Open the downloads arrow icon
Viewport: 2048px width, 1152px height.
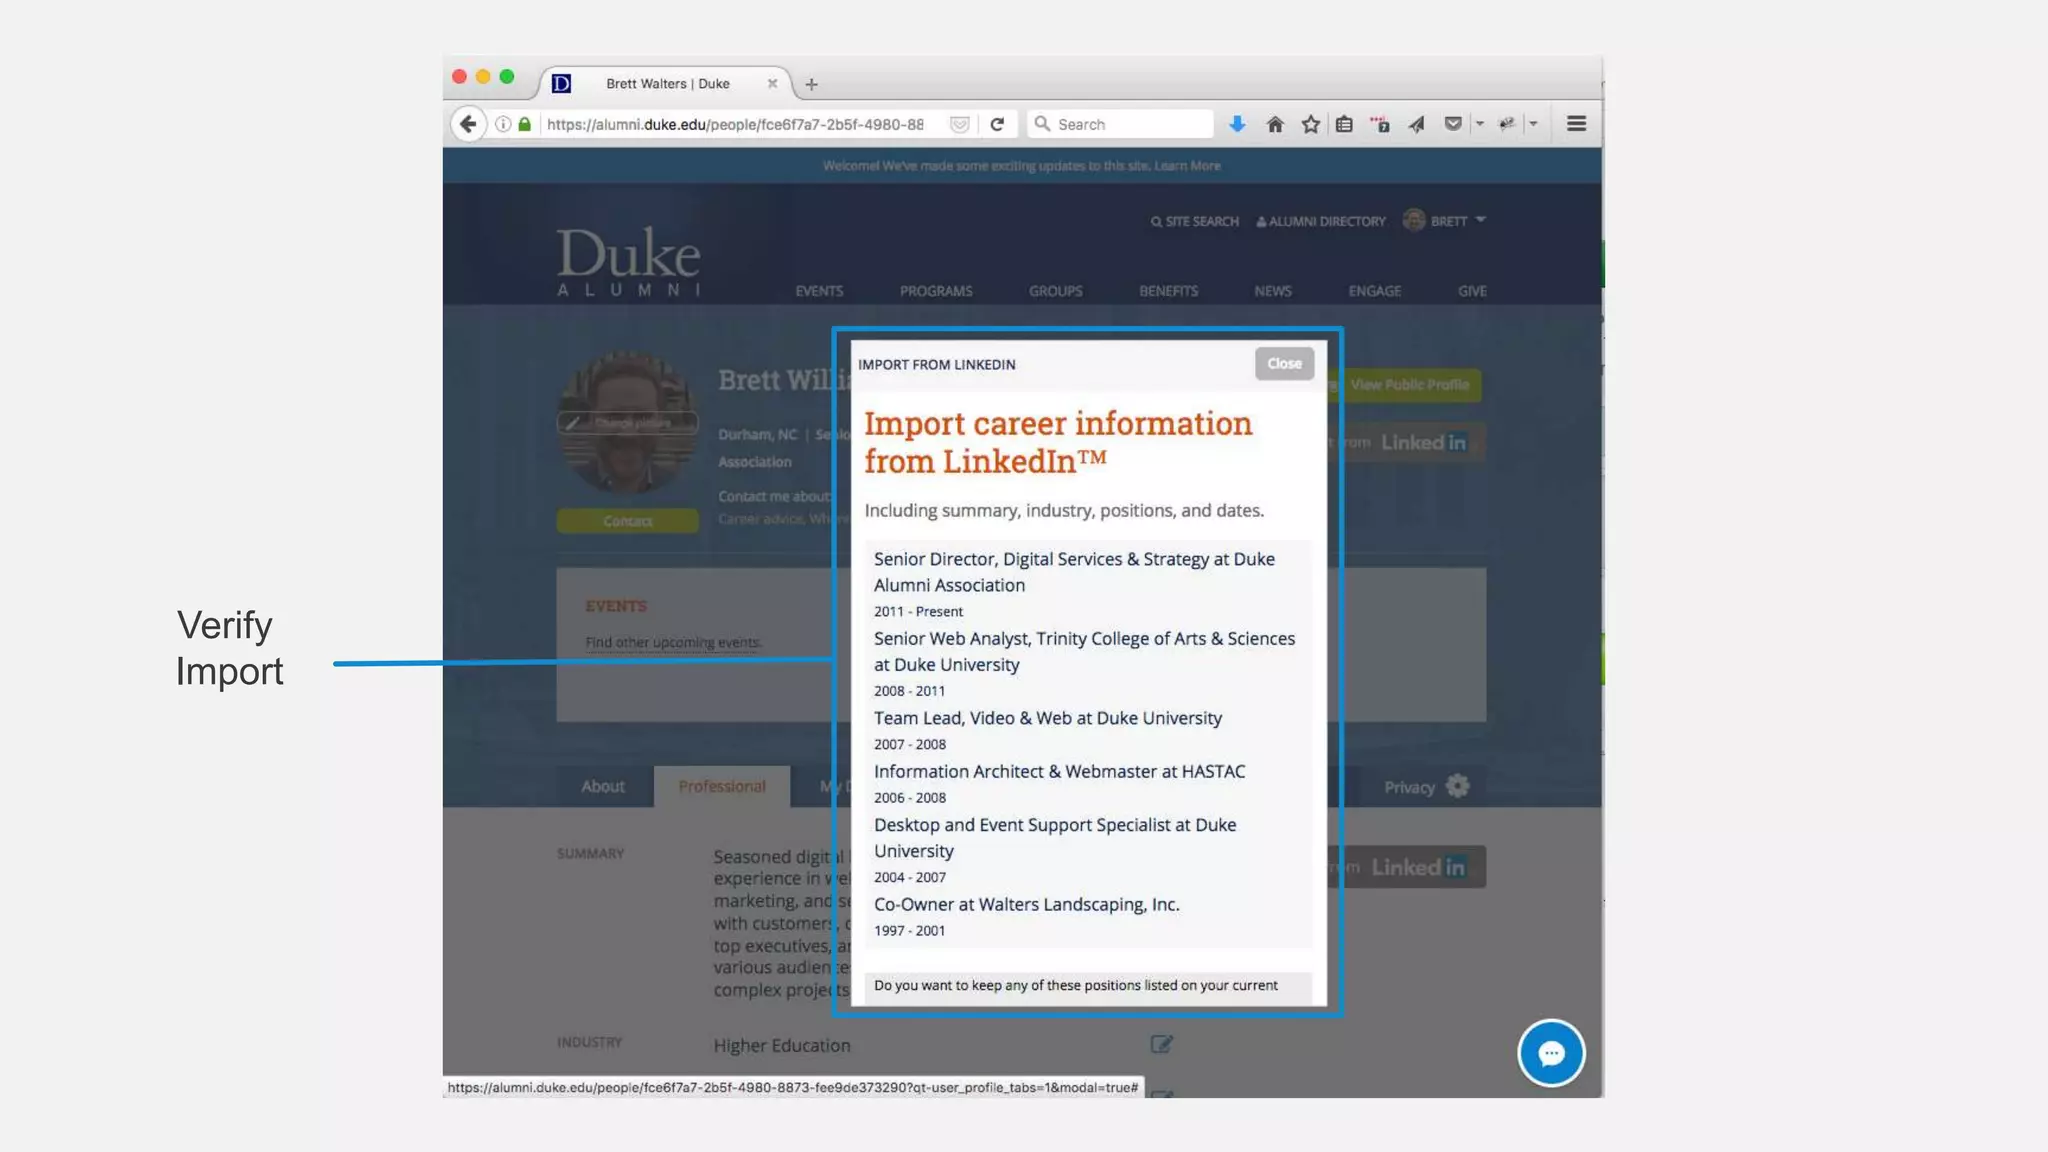[x=1237, y=124]
